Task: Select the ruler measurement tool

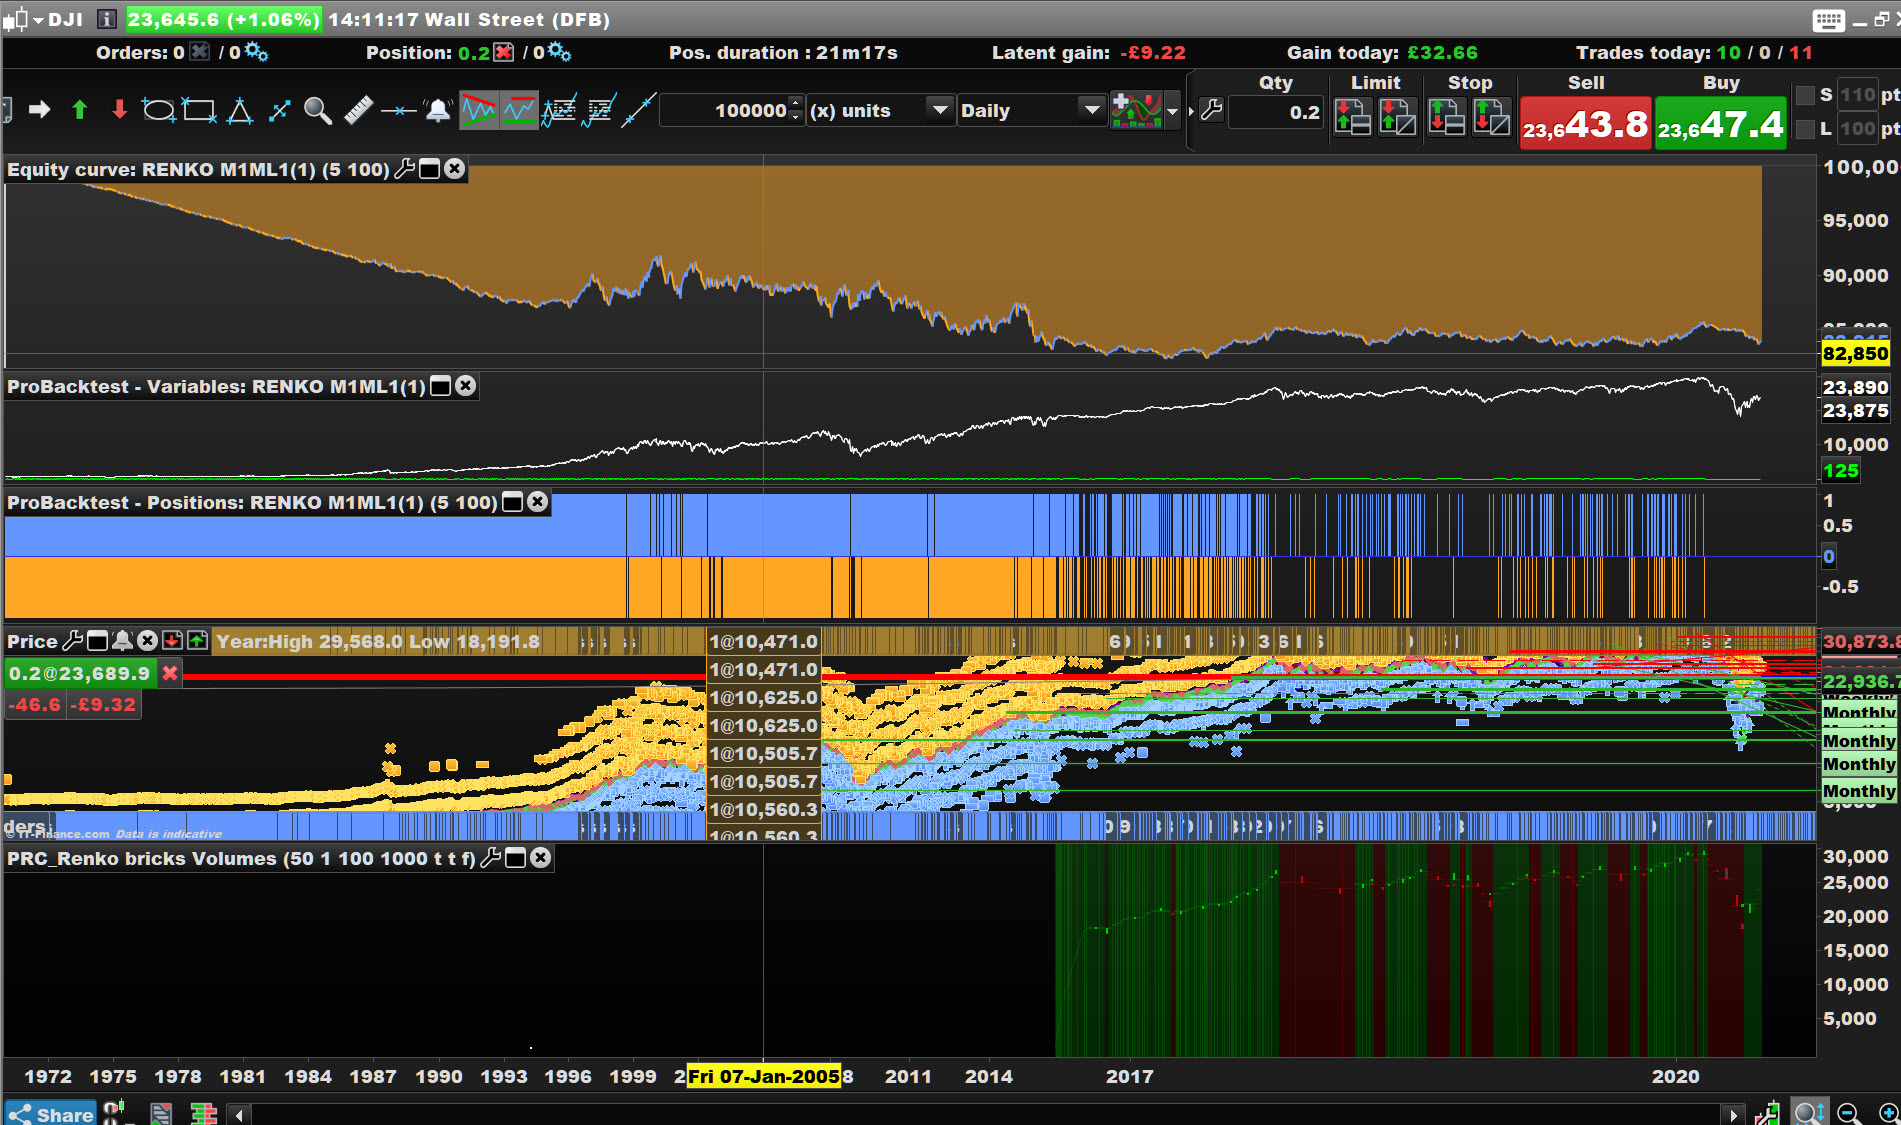Action: click(x=358, y=110)
